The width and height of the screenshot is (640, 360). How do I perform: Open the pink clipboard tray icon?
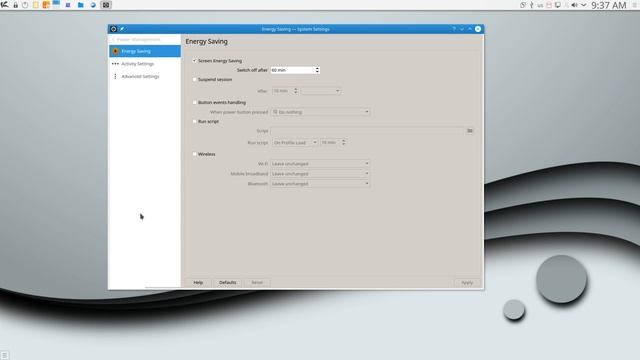pyautogui.click(x=549, y=5)
